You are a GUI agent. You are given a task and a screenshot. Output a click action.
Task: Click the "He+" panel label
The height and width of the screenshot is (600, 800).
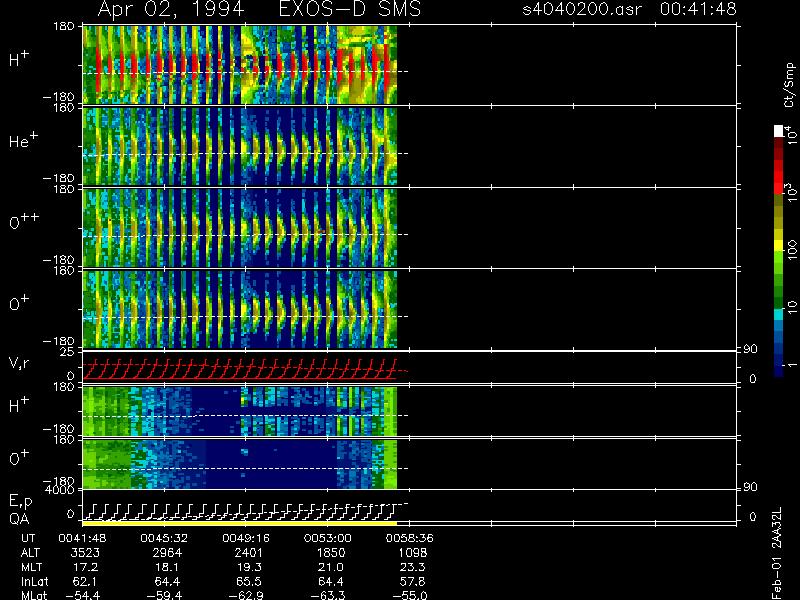[x=23, y=140]
